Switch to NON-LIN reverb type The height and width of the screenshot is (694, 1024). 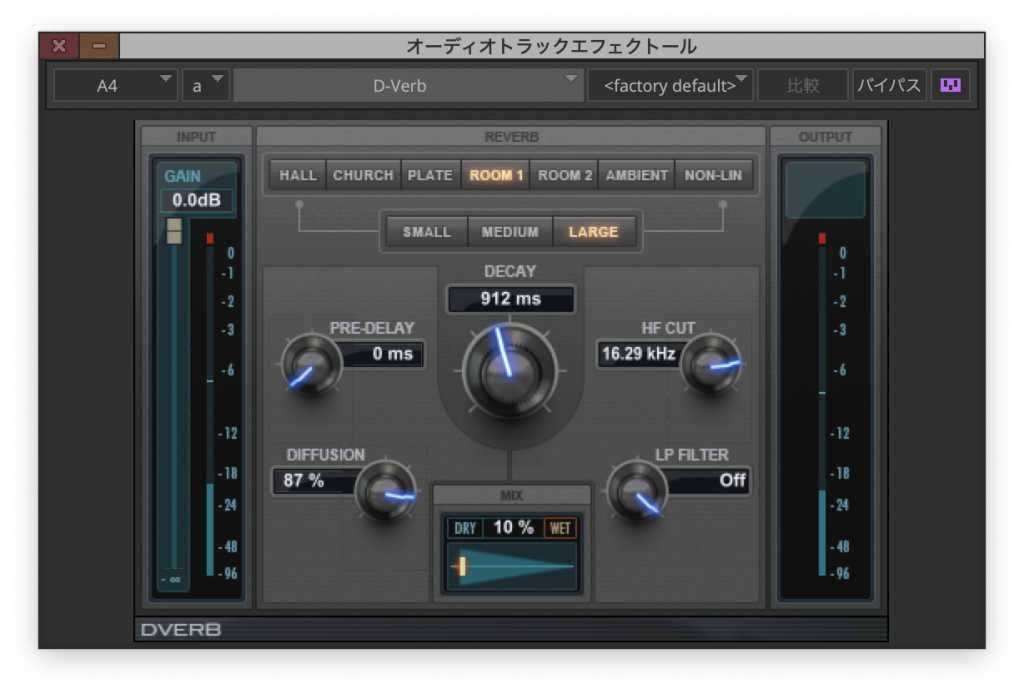point(713,175)
